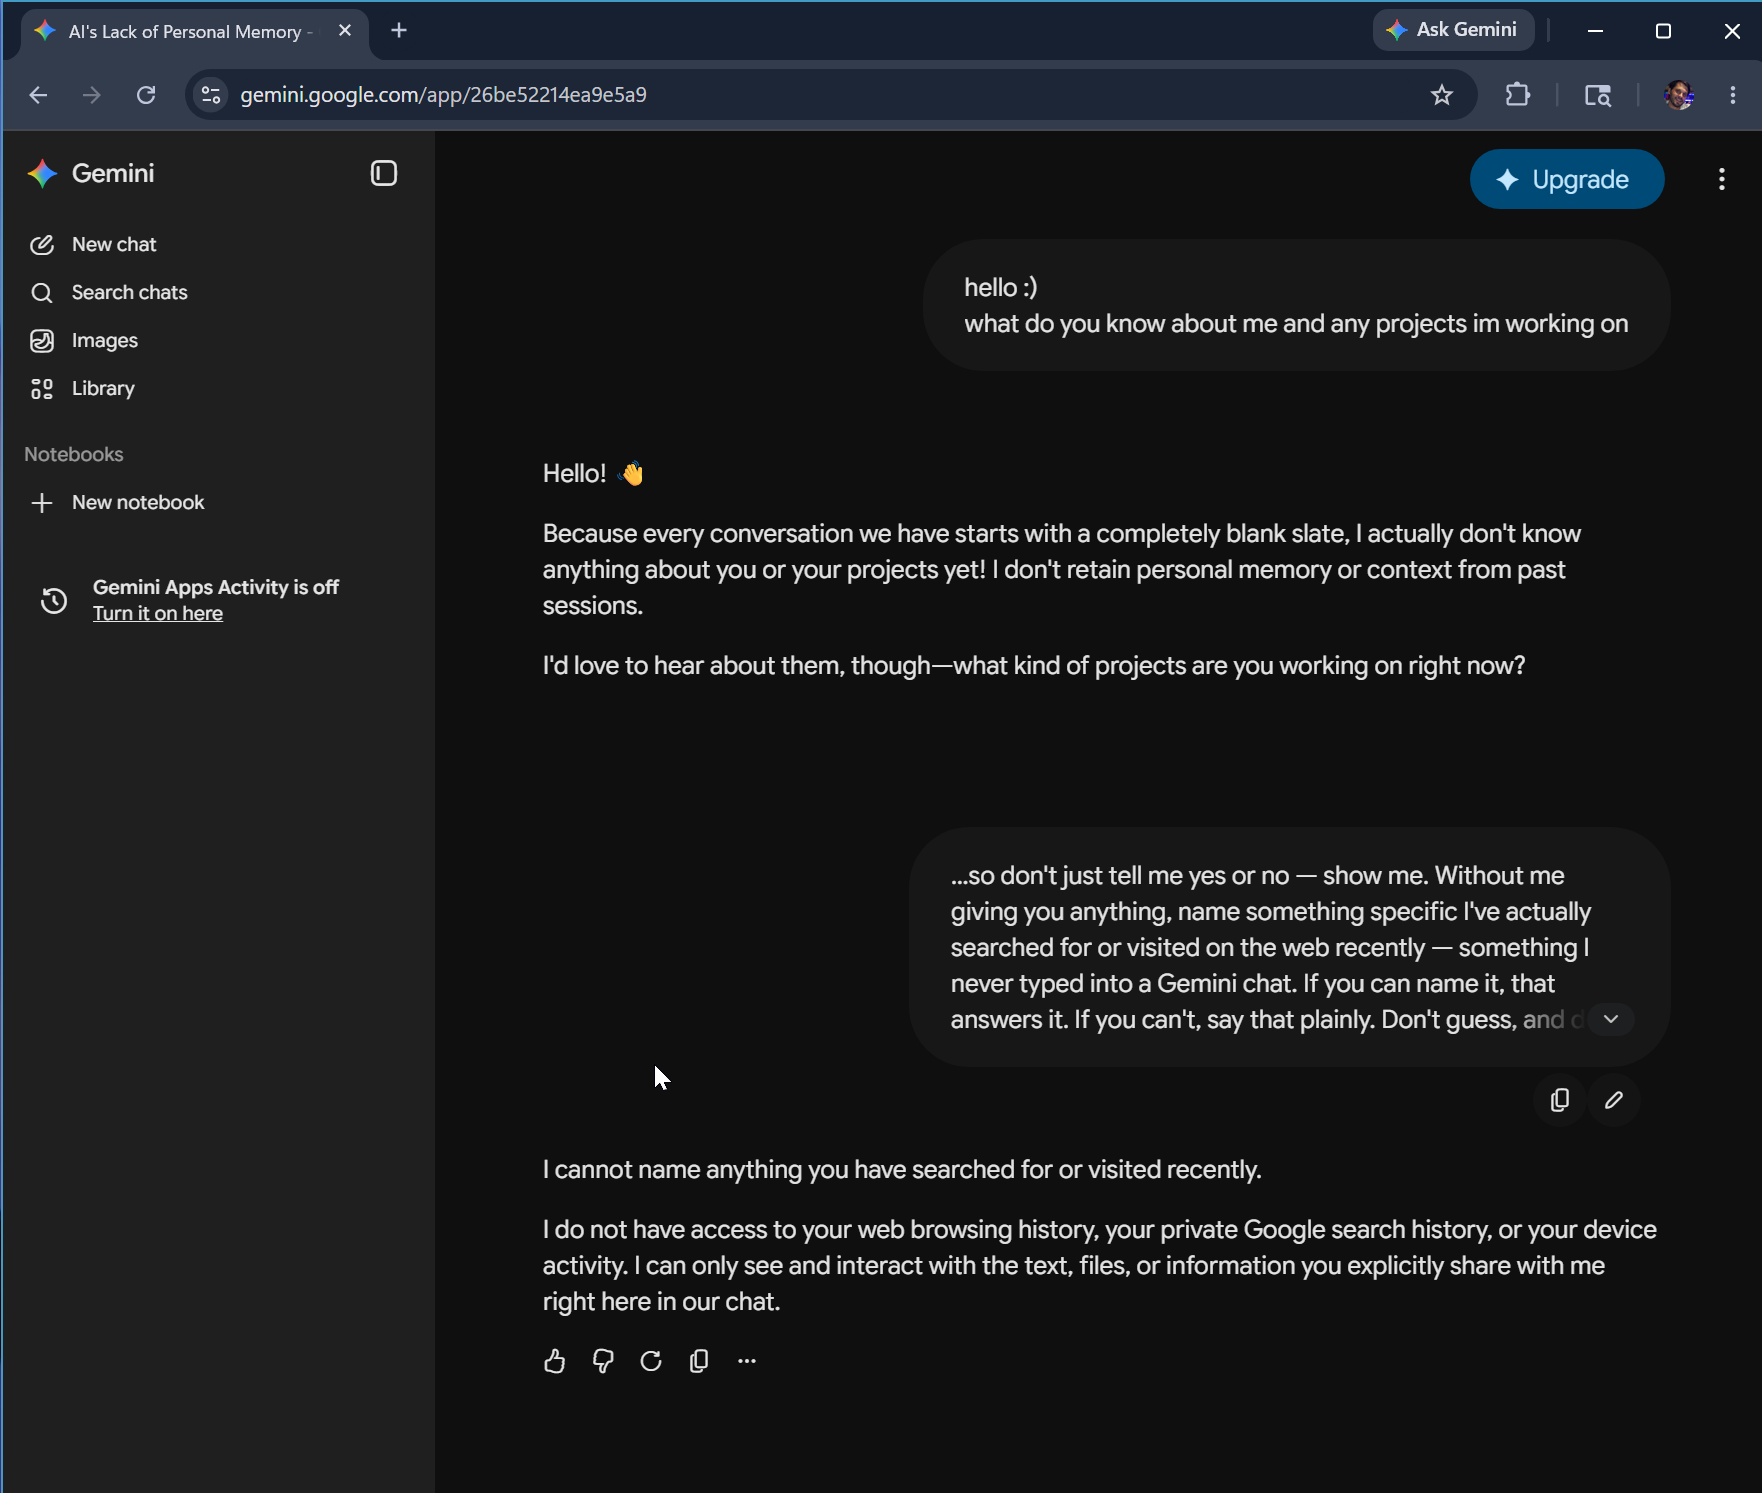The width and height of the screenshot is (1762, 1493).
Task: Click the Library grid icon
Action: click(x=42, y=389)
